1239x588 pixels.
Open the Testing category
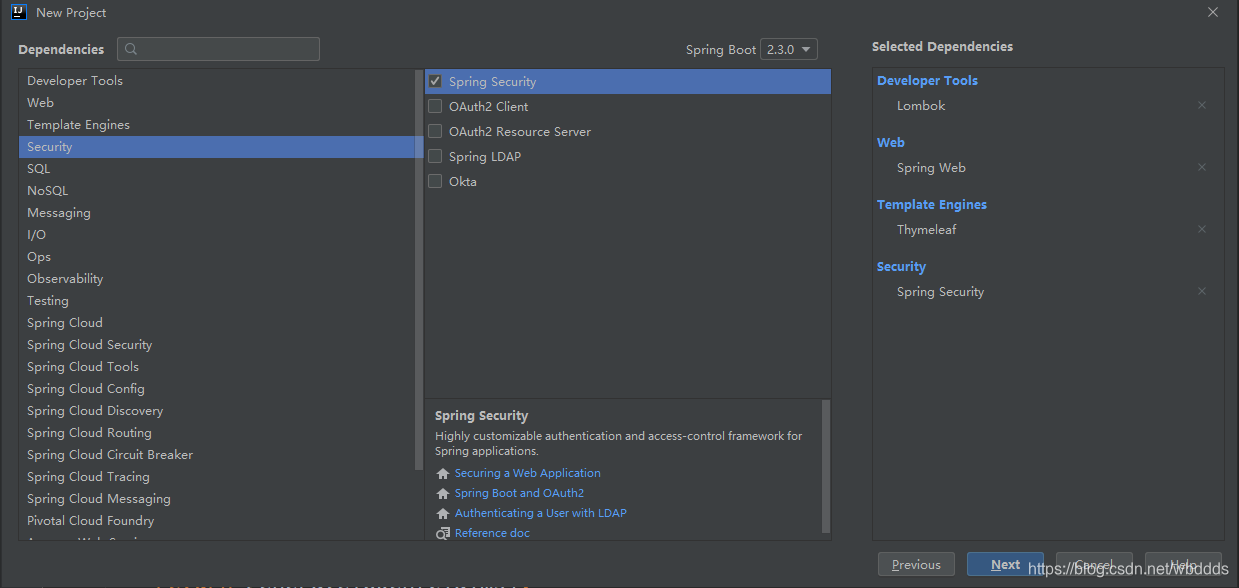tap(47, 300)
